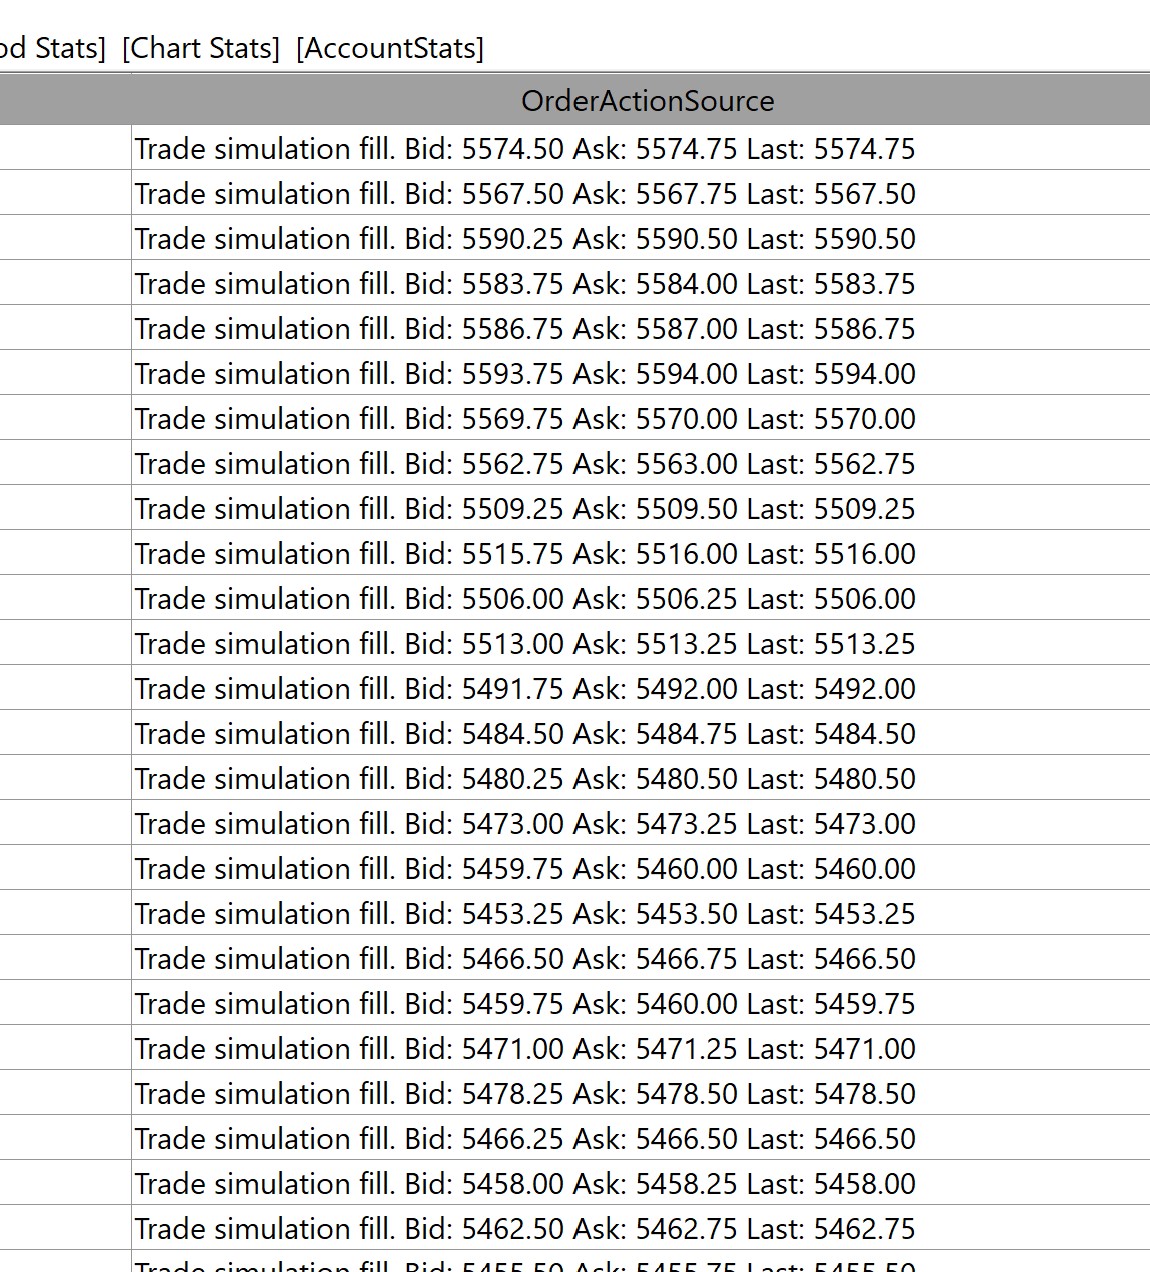Image resolution: width=1150 pixels, height=1272 pixels.
Task: Select the fill row with Bid: 5567.50
Action: (525, 194)
